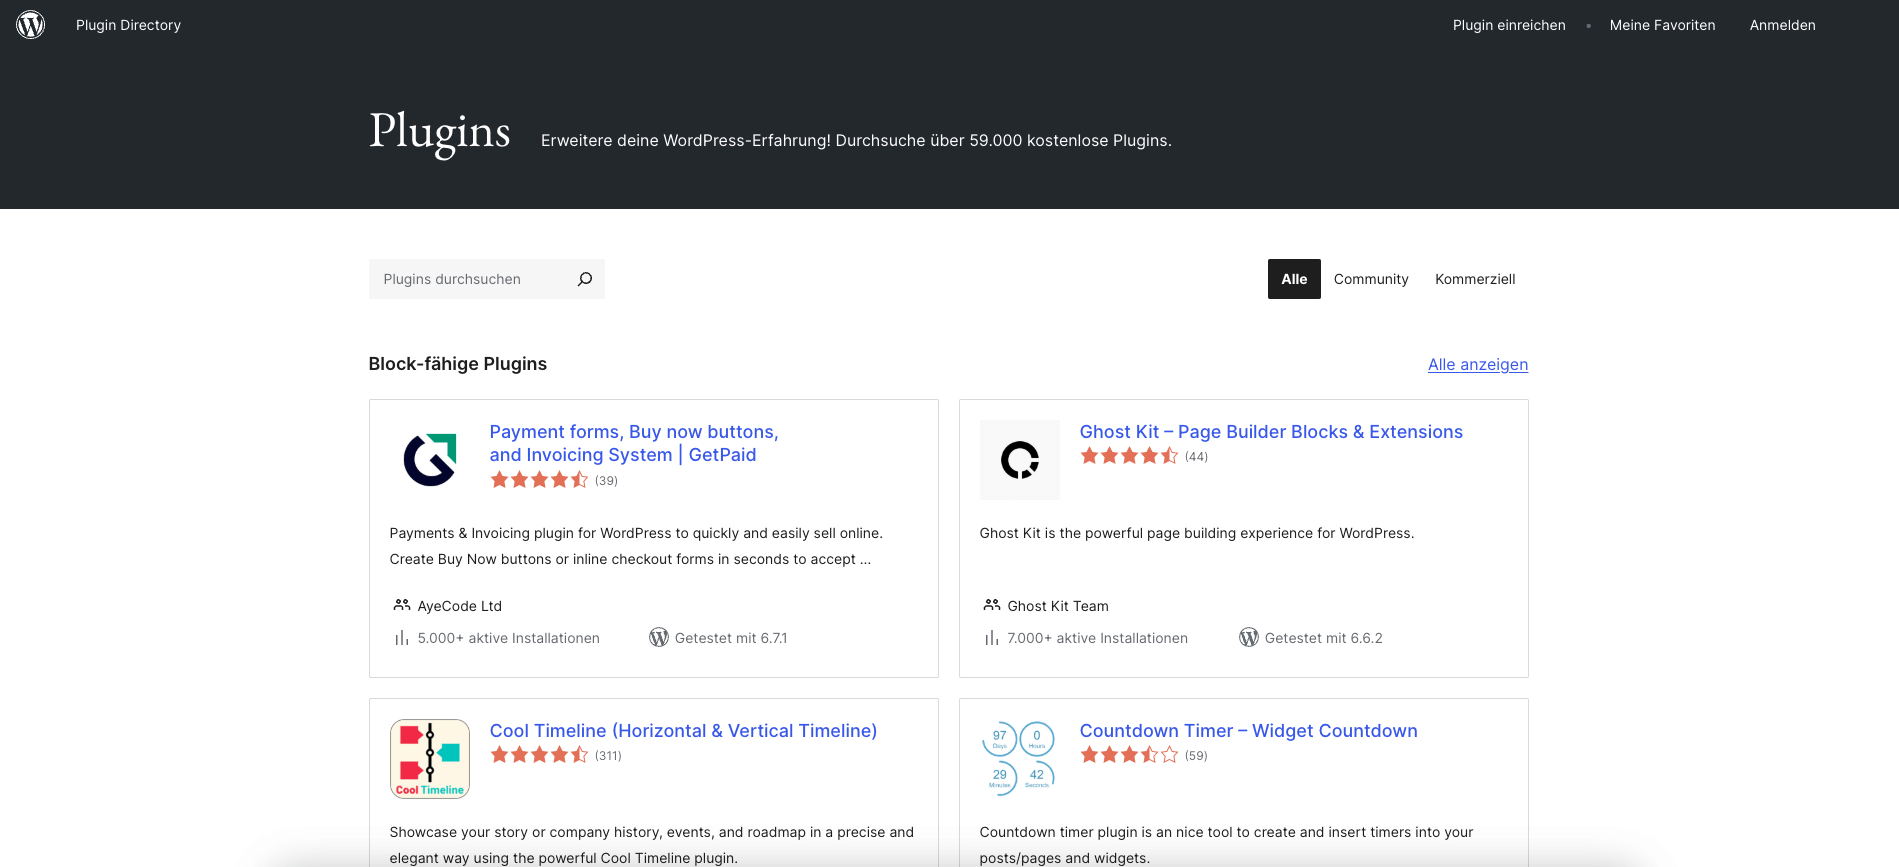Click Ghost Kit description text

click(x=1197, y=533)
